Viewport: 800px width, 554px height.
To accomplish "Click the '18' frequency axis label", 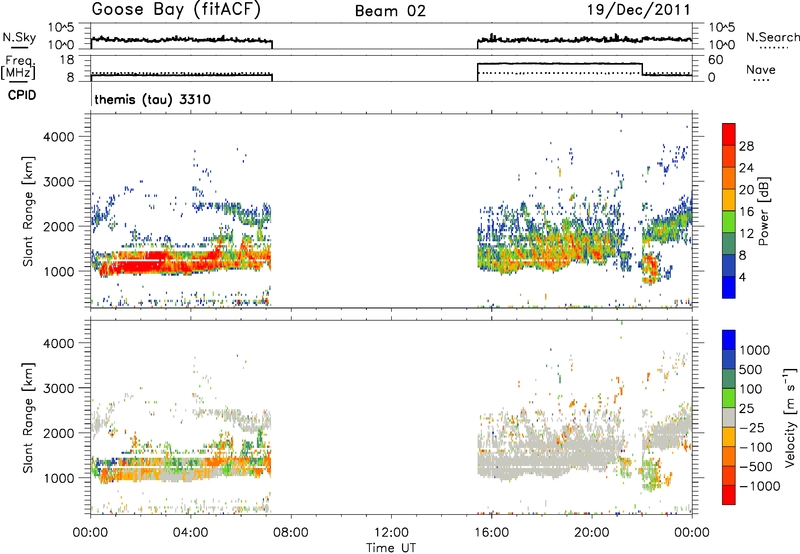I will pyautogui.click(x=66, y=60).
